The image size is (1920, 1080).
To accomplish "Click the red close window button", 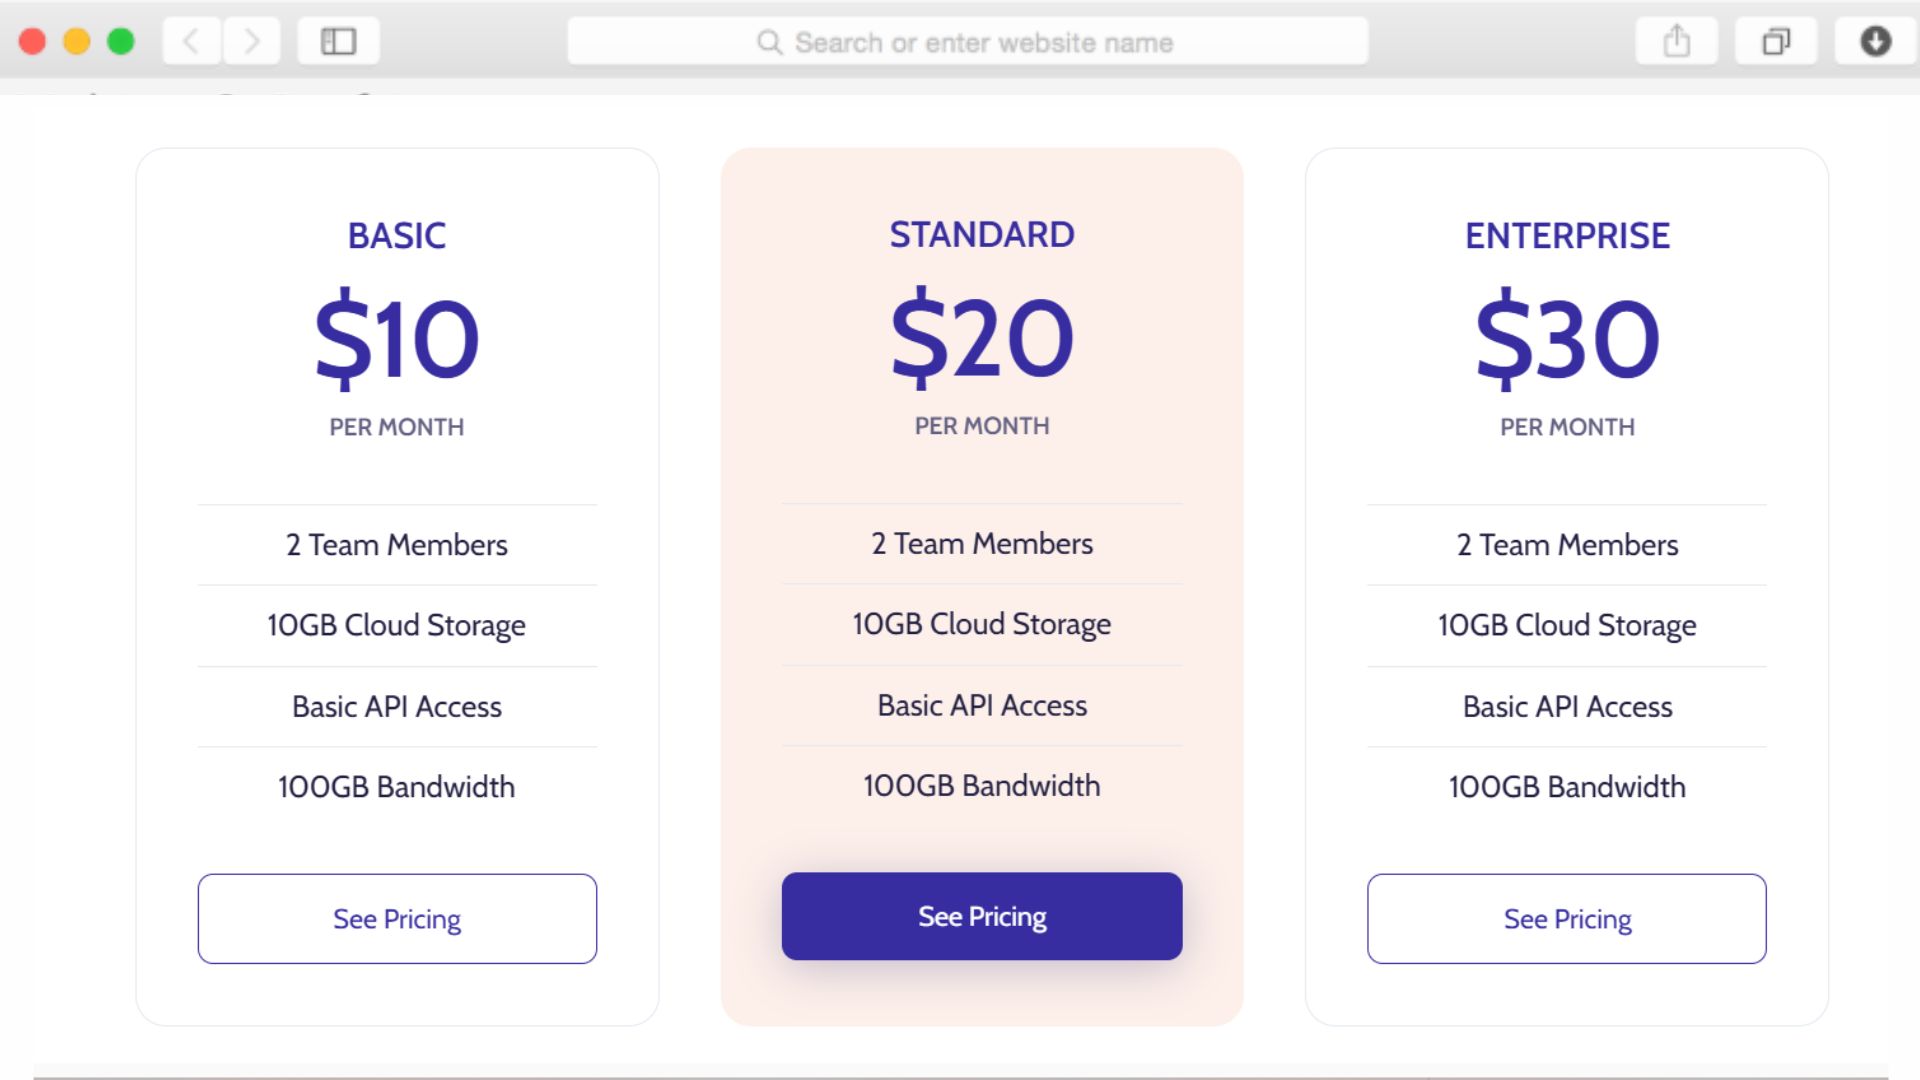I will [x=33, y=41].
